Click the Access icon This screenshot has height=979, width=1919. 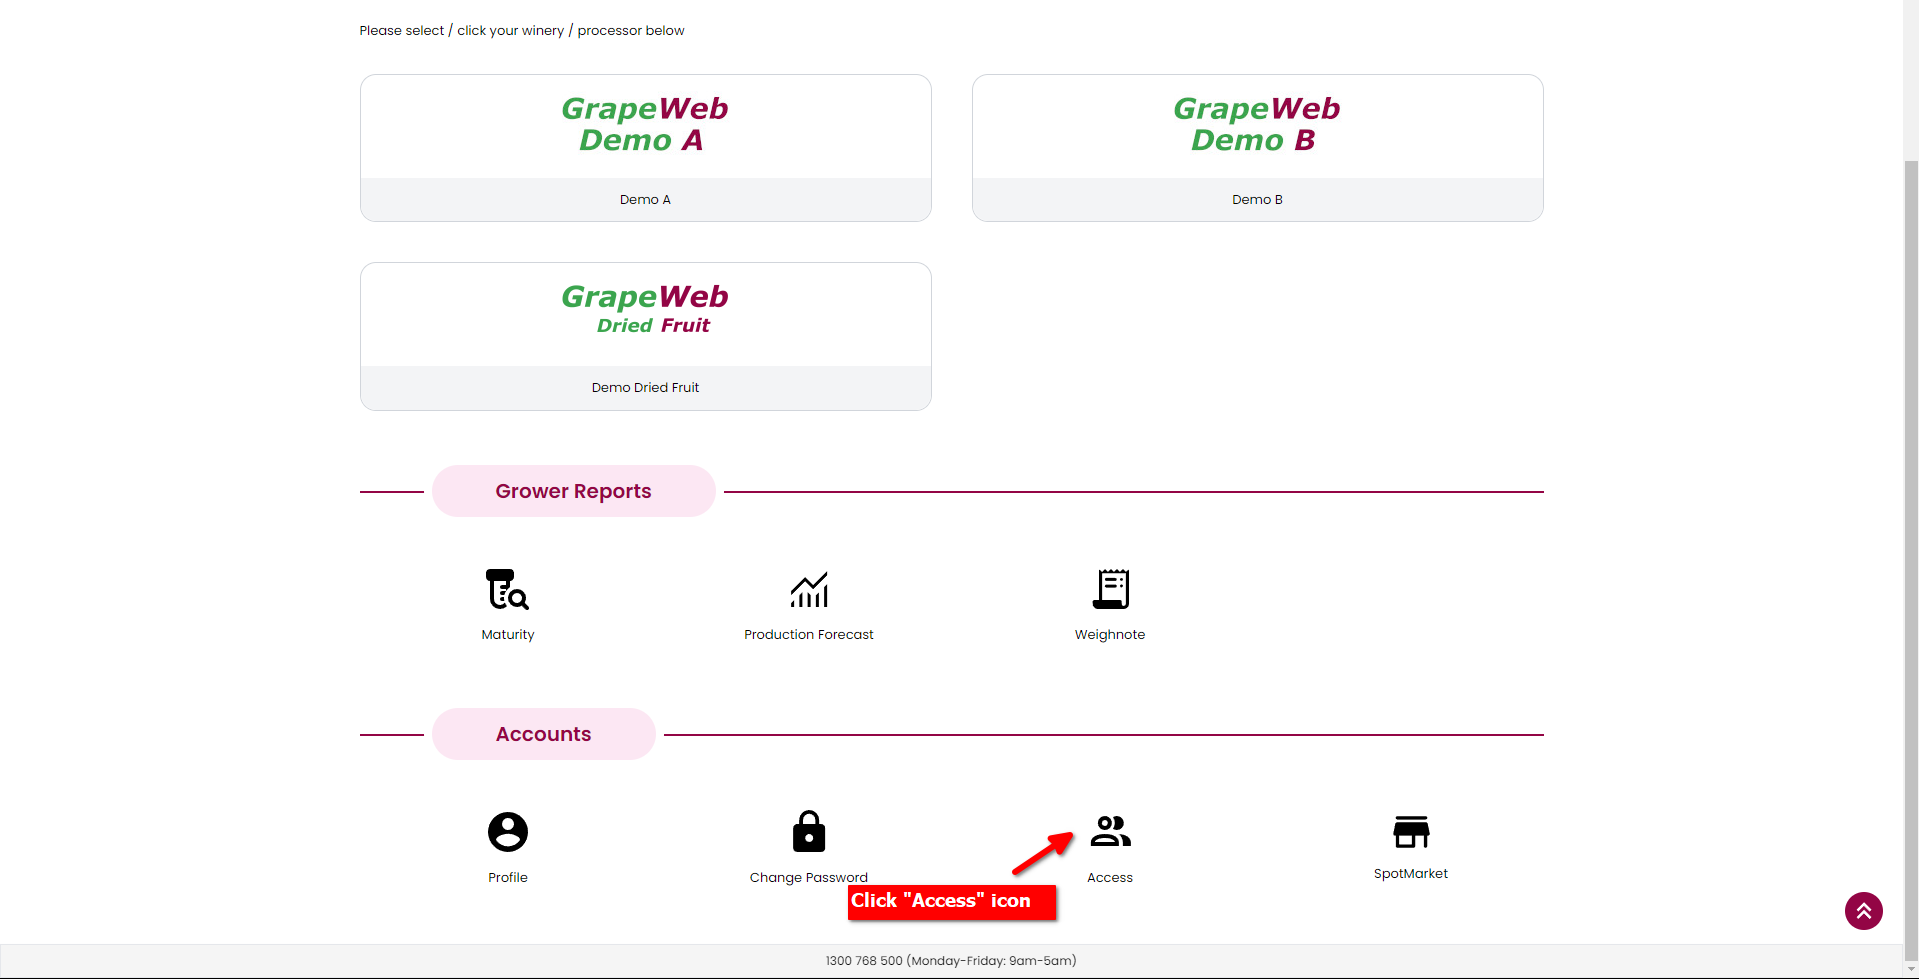click(1110, 831)
